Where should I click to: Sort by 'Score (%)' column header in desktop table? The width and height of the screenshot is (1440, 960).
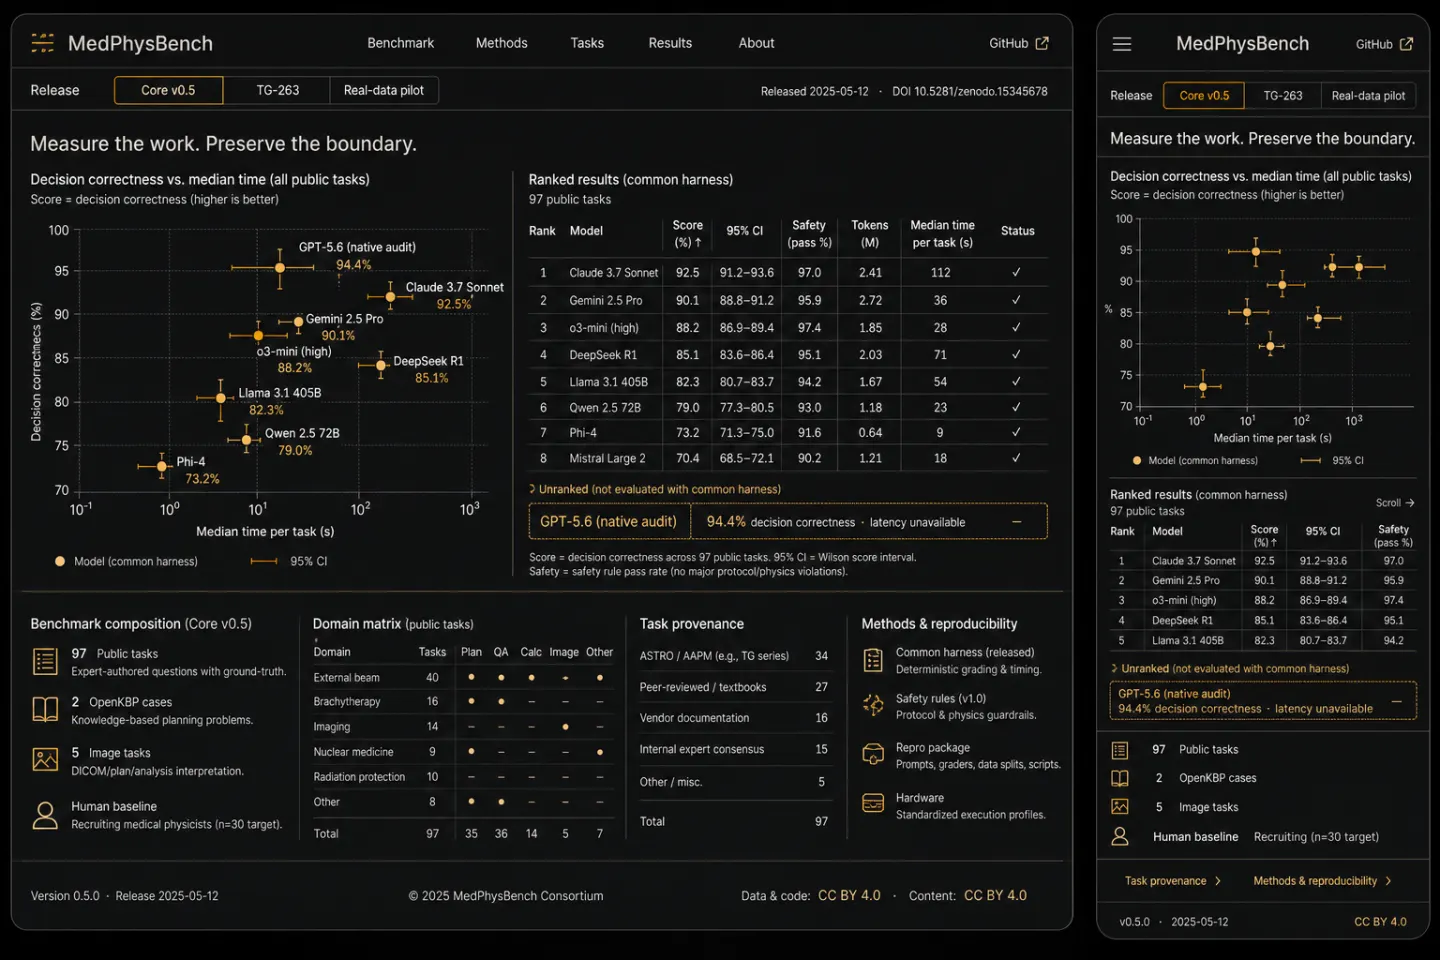click(x=687, y=233)
